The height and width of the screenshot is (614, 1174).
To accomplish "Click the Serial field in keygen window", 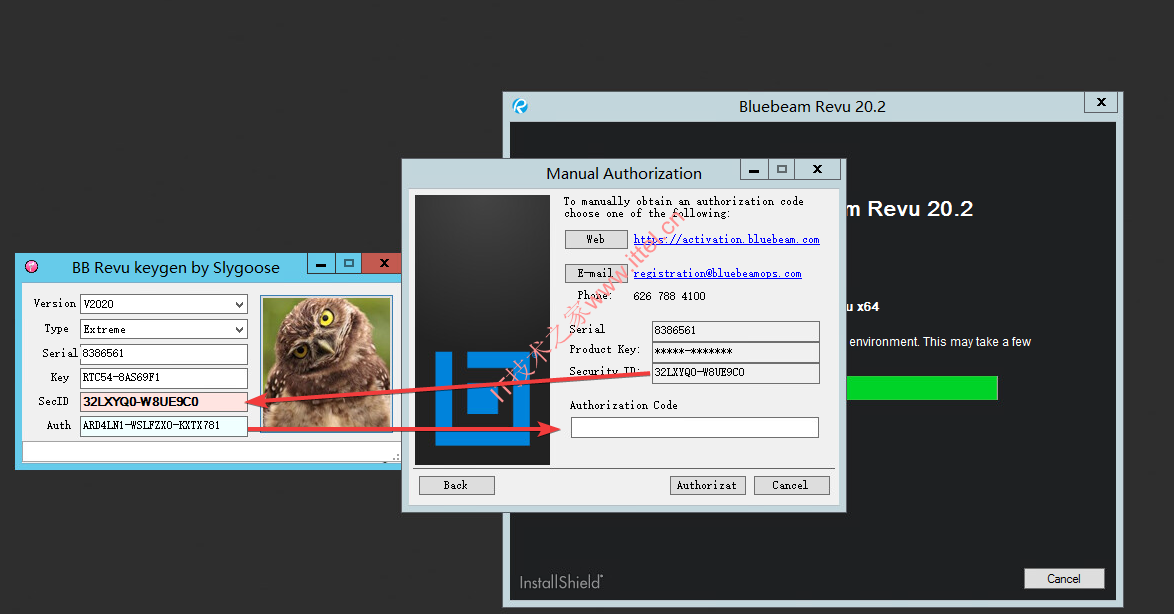I will [x=163, y=353].
